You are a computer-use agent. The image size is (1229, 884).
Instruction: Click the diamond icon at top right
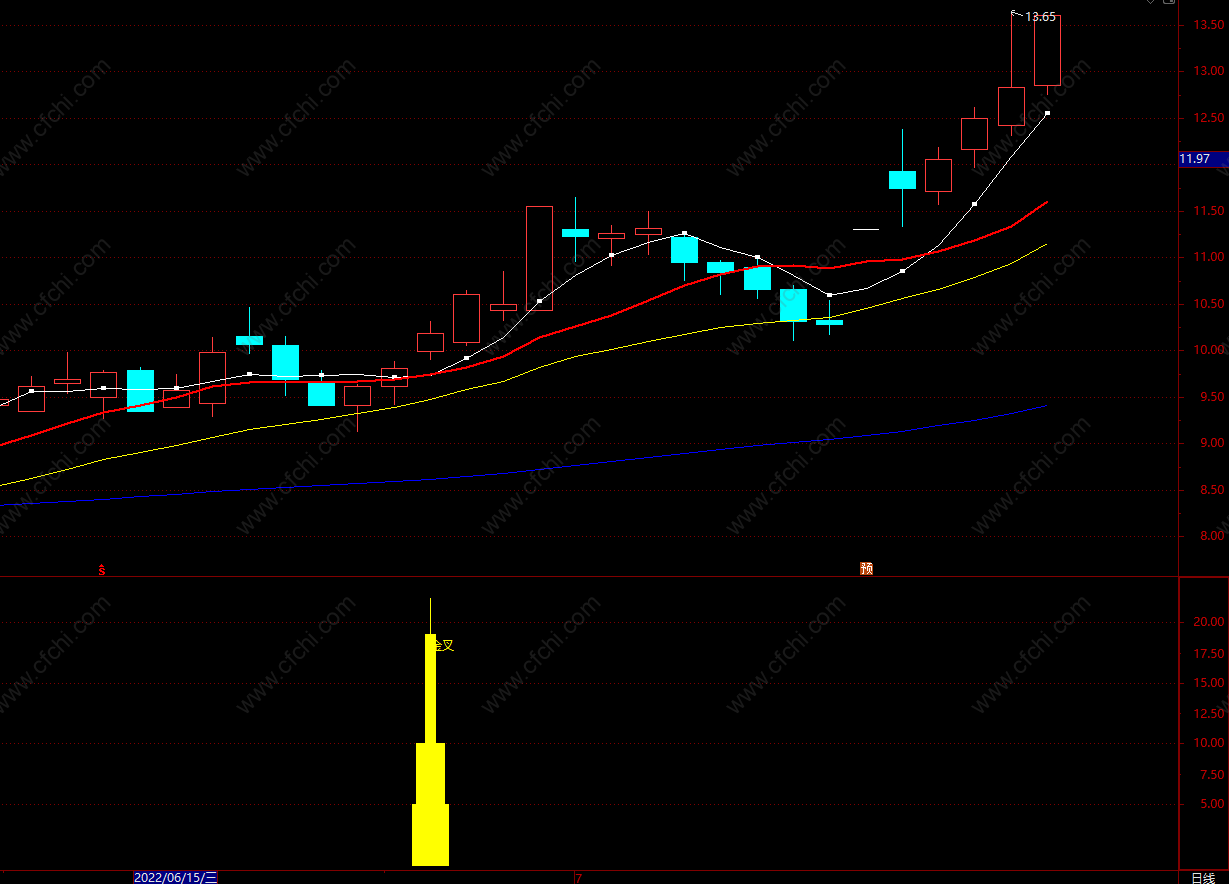pos(1150,2)
